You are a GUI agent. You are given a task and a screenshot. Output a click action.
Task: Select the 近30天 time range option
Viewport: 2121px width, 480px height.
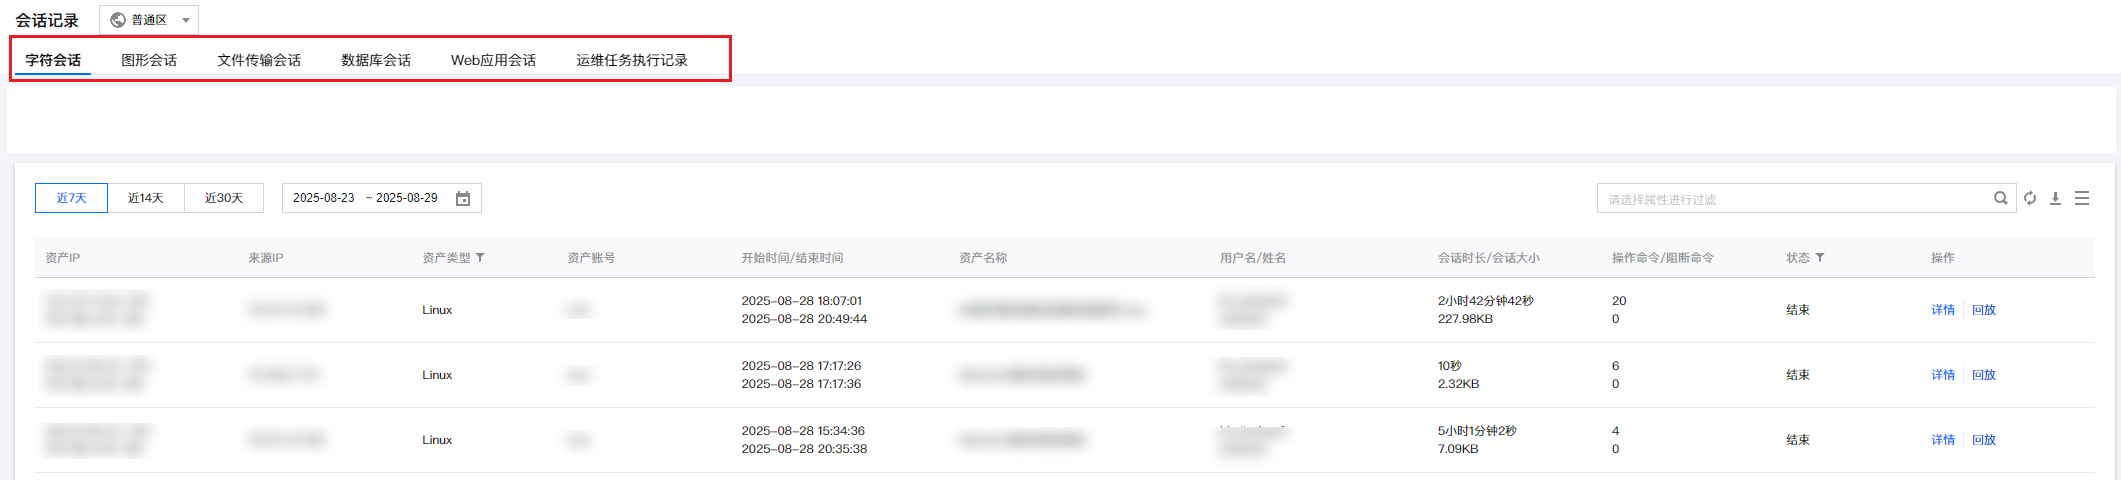[224, 198]
